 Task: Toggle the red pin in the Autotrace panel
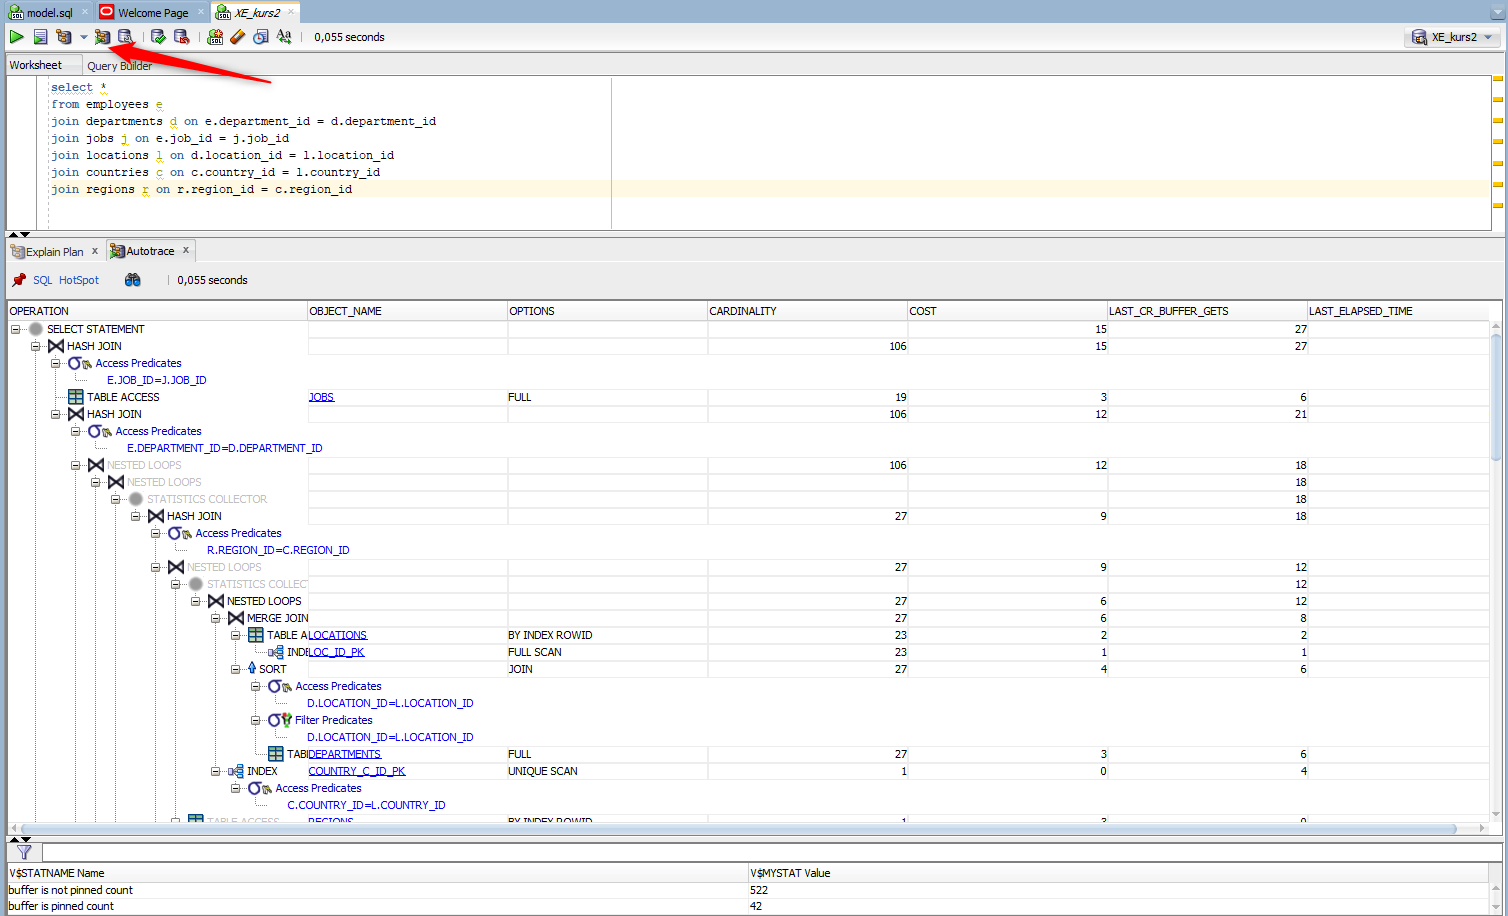[x=19, y=280]
